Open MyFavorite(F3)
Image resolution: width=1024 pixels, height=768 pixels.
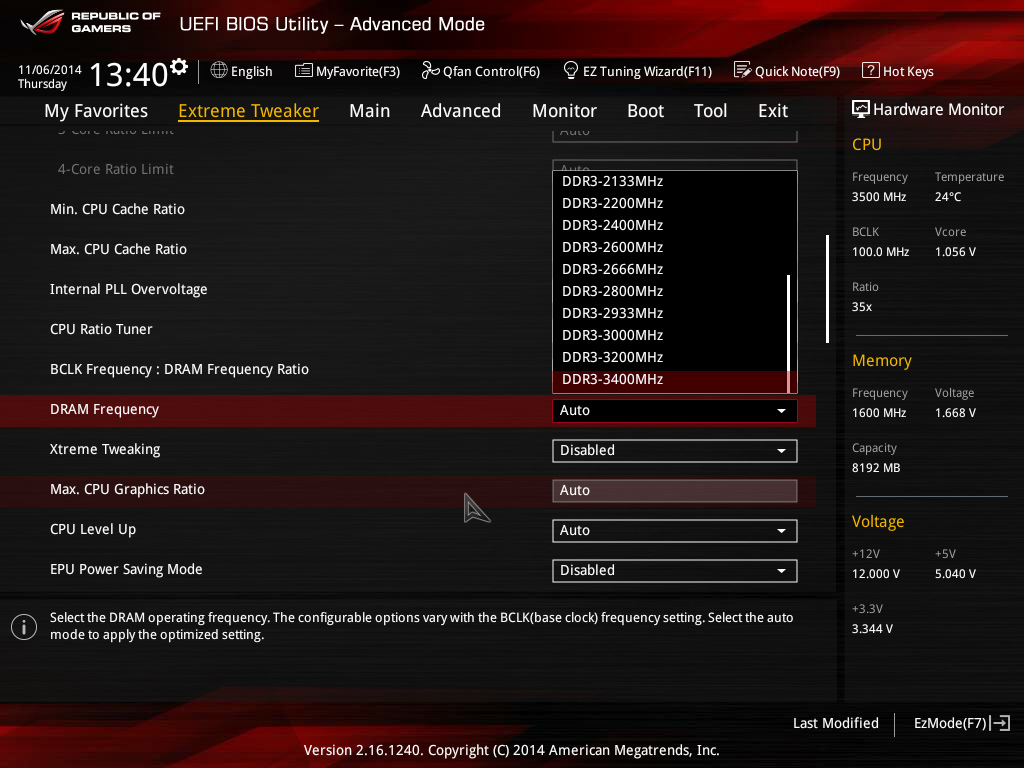(347, 71)
